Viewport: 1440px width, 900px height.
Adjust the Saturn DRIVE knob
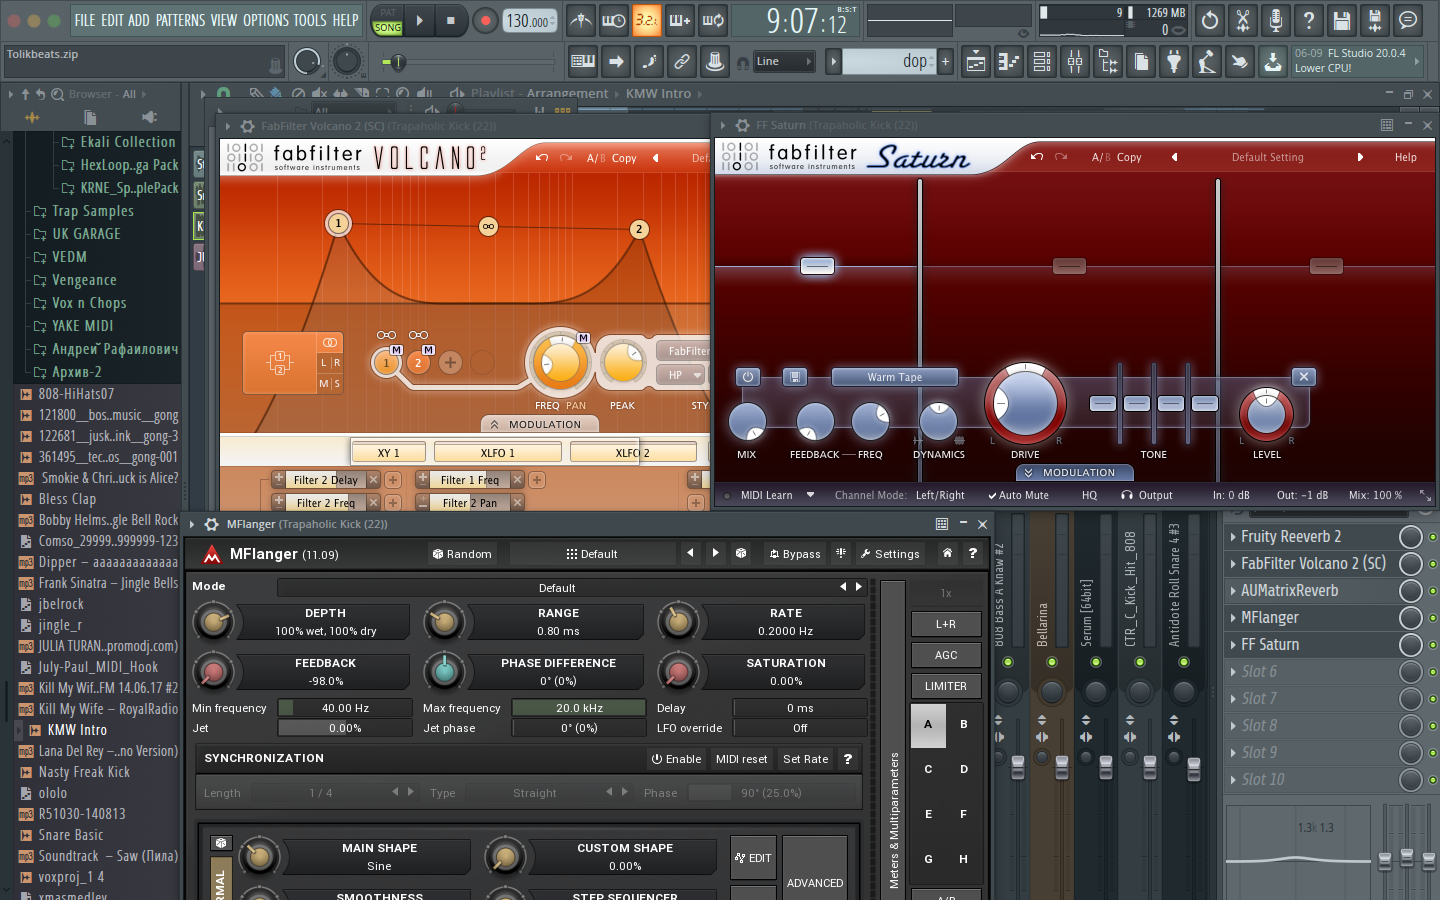tap(1025, 403)
